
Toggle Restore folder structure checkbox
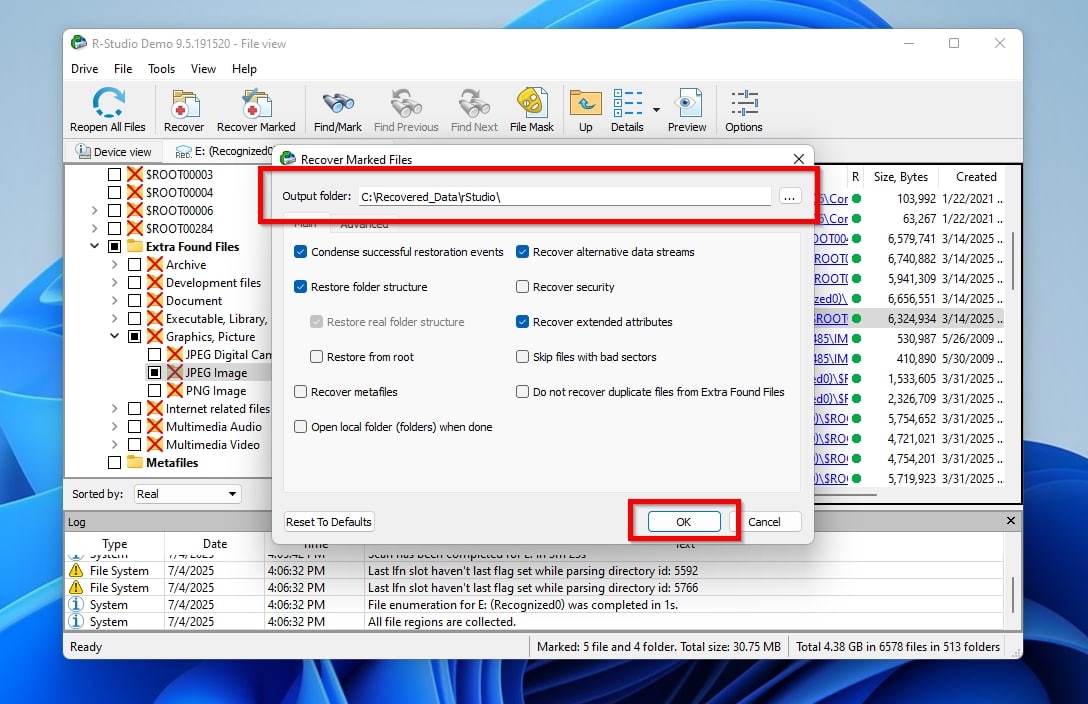point(300,286)
